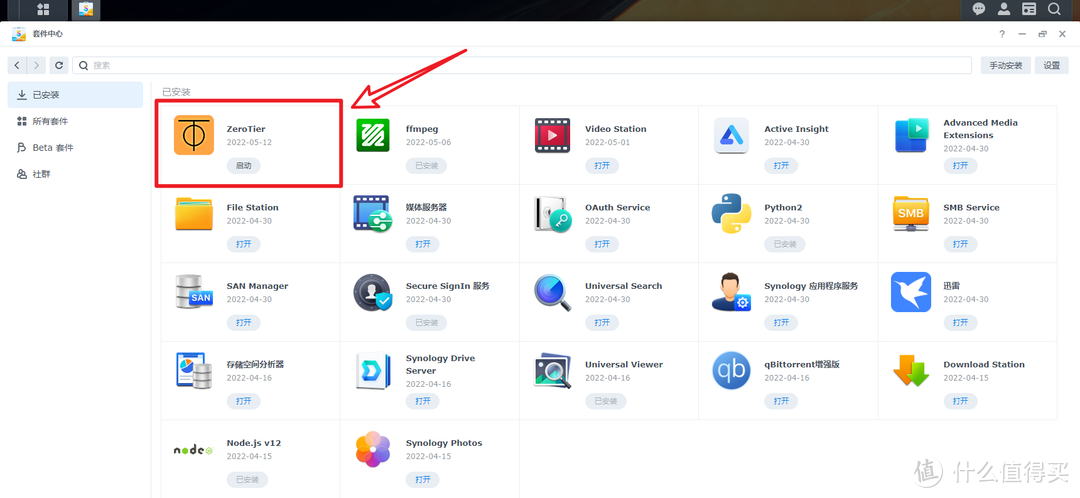
Task: Click 打开 under Synology Photos
Action: coord(423,480)
